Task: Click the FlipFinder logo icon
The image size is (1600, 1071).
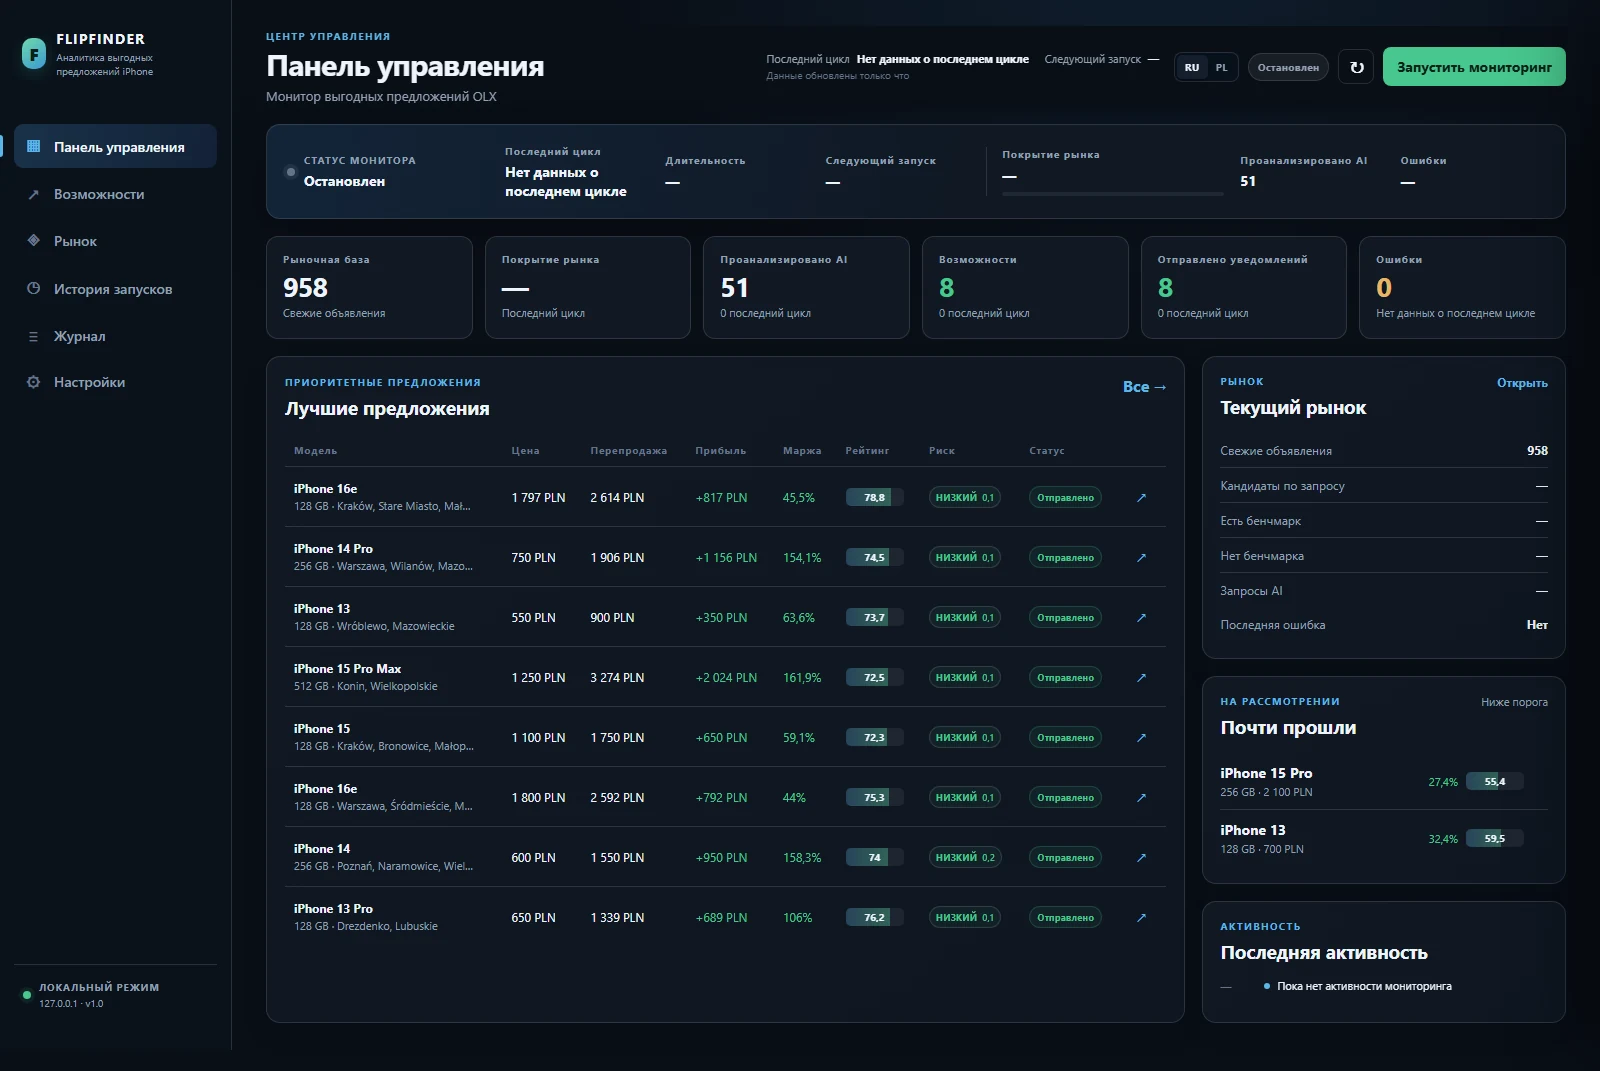Action: click(34, 54)
